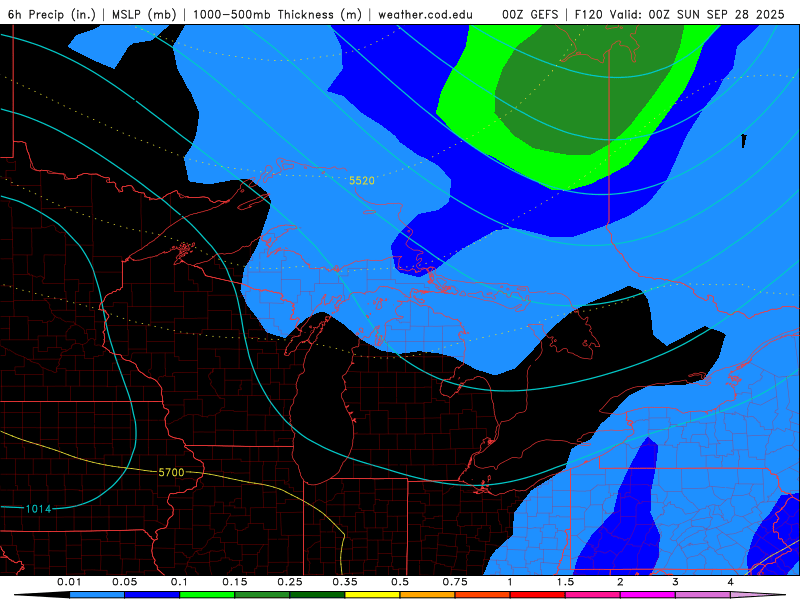Click the red-orange 0.75–1 legend swatch
Viewport: 800px width, 600px height.
(483, 595)
